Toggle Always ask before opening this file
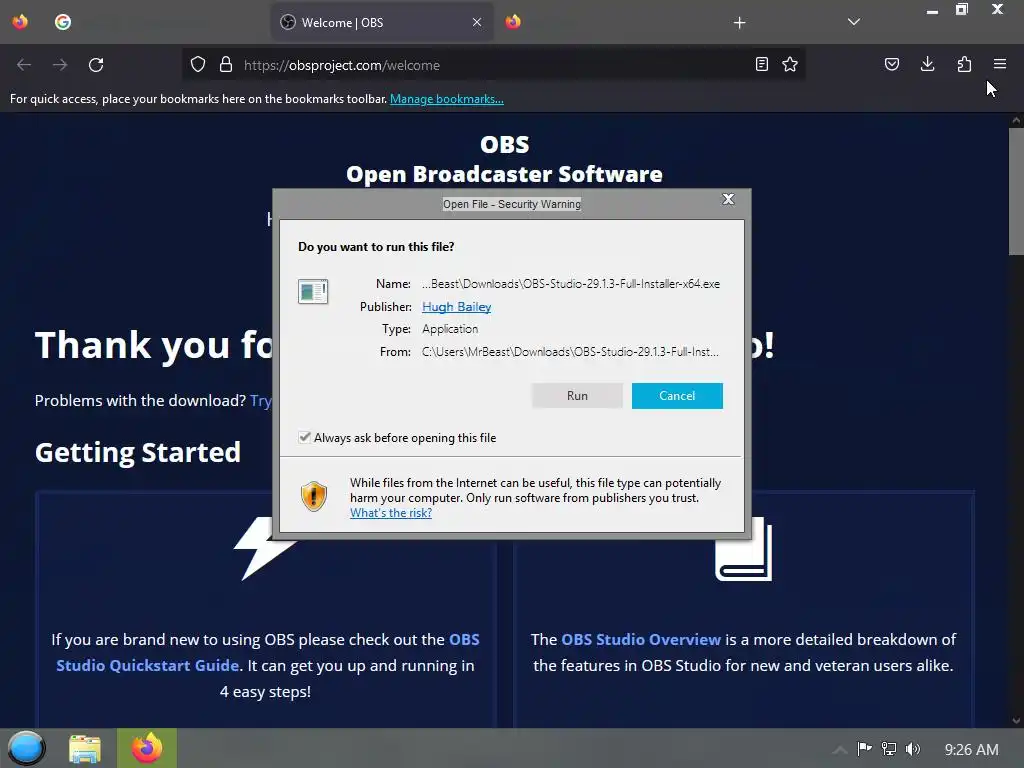Screen dimensions: 1024x768 pyautogui.click(x=304, y=438)
